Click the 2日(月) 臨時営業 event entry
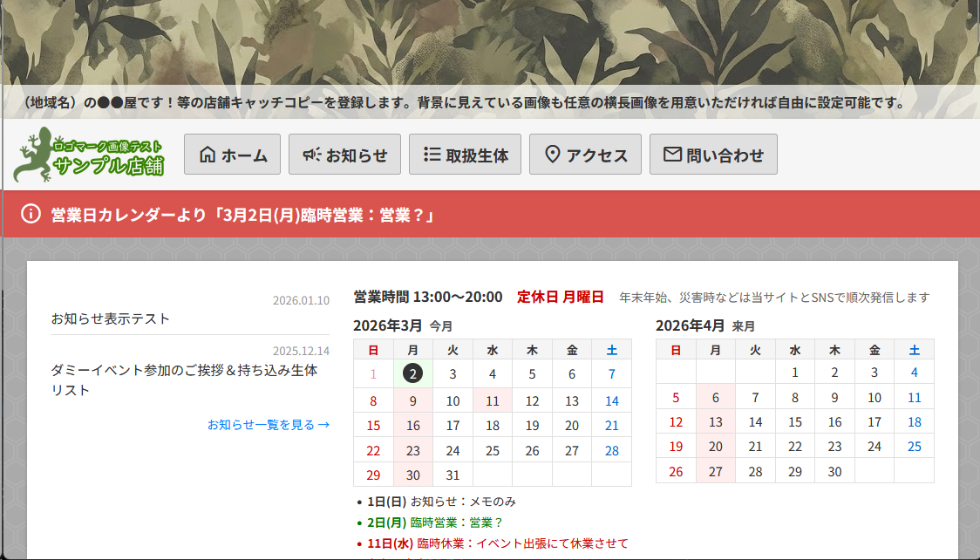The height and width of the screenshot is (560, 980). pyautogui.click(x=435, y=522)
